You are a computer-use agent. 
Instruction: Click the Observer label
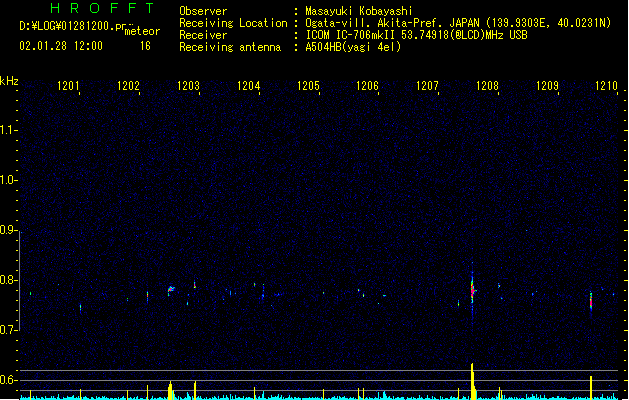[x=203, y=11]
